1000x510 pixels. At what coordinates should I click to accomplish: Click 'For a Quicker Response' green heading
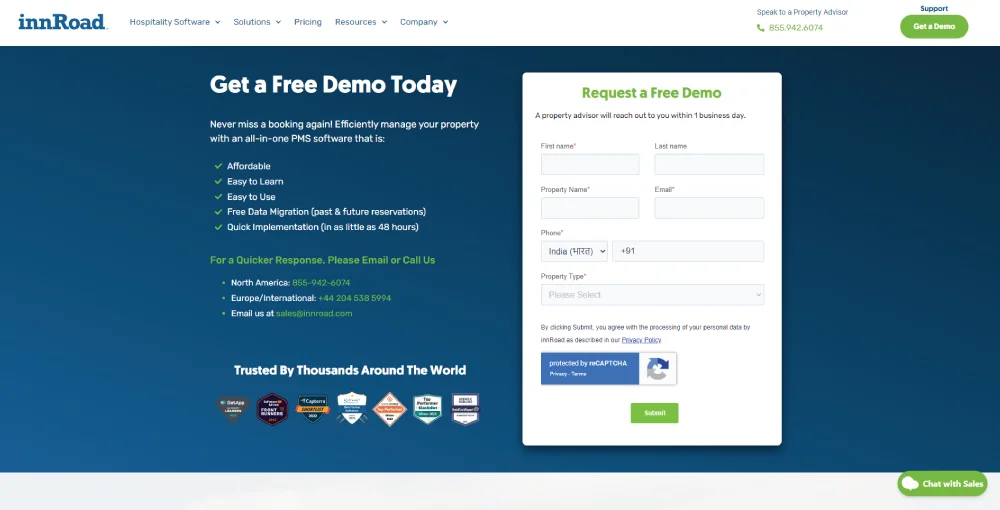[323, 260]
